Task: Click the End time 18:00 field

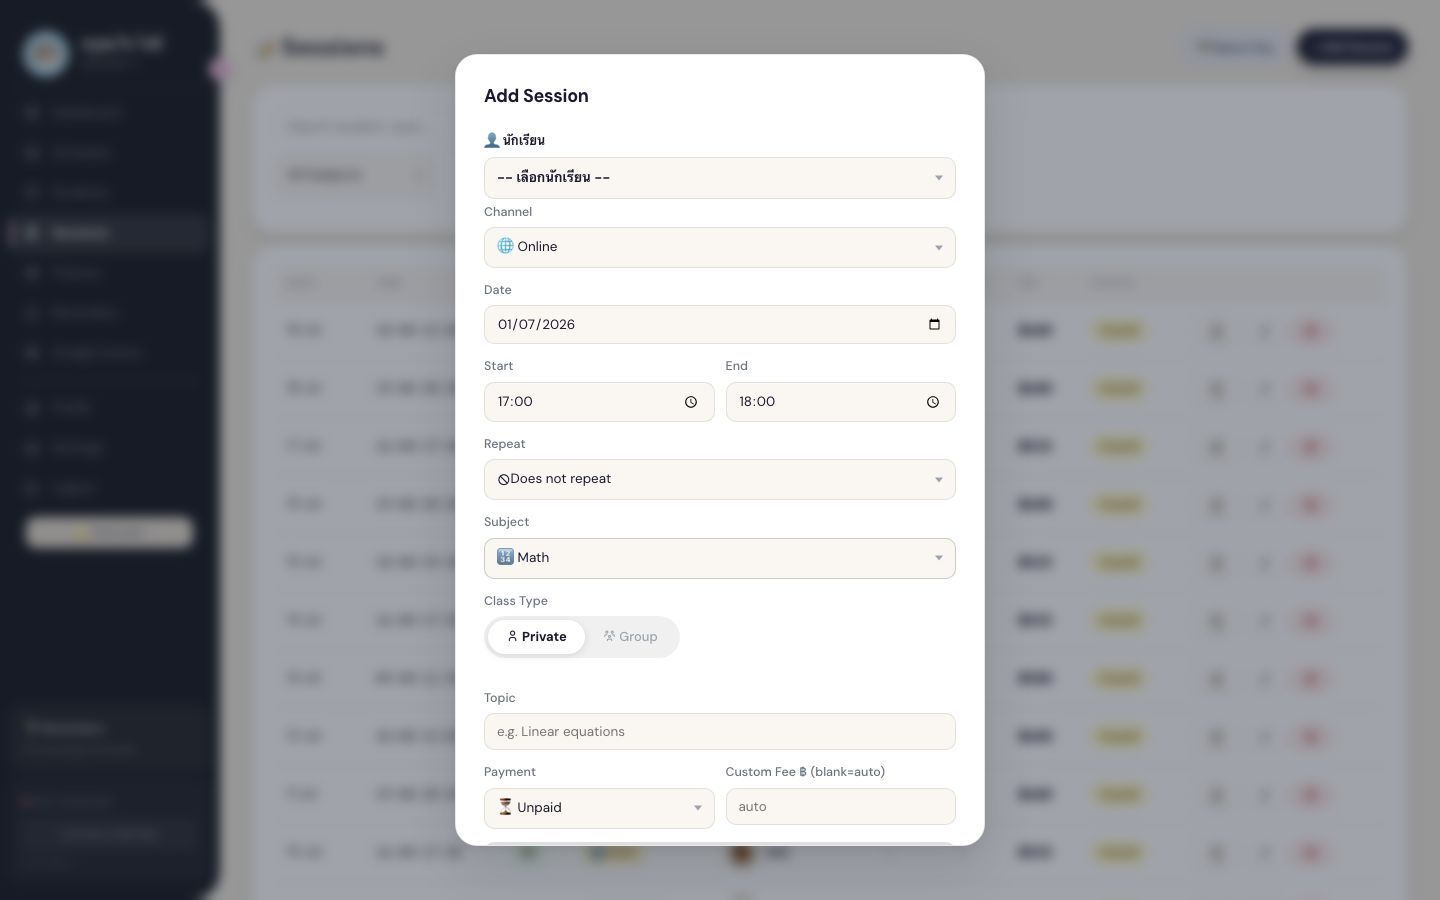Action: [841, 402]
